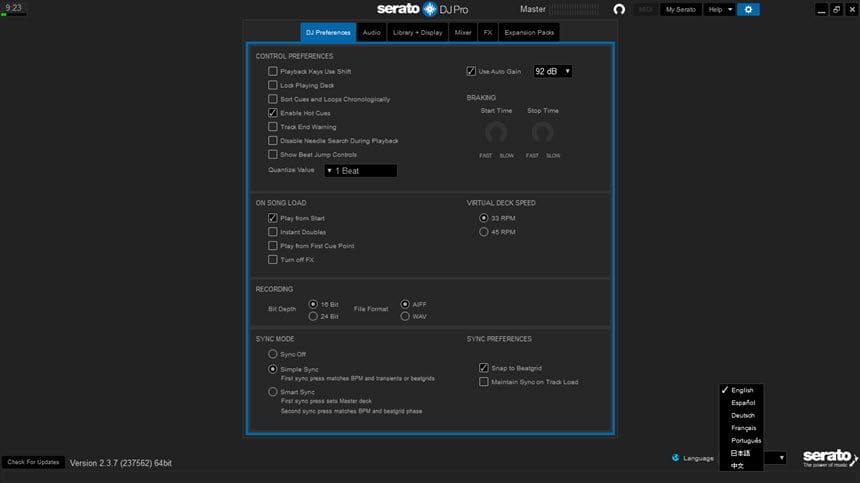
Task: Click the Language label
Action: click(698, 458)
